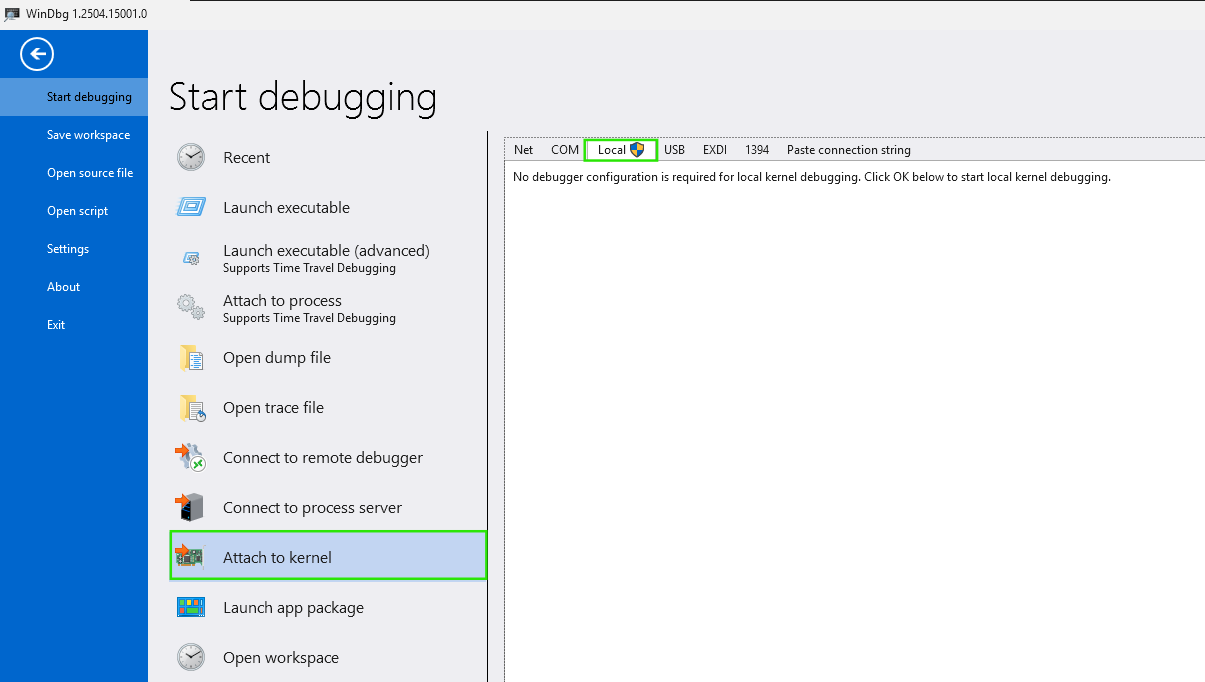Switch to the USB tab

(x=675, y=150)
